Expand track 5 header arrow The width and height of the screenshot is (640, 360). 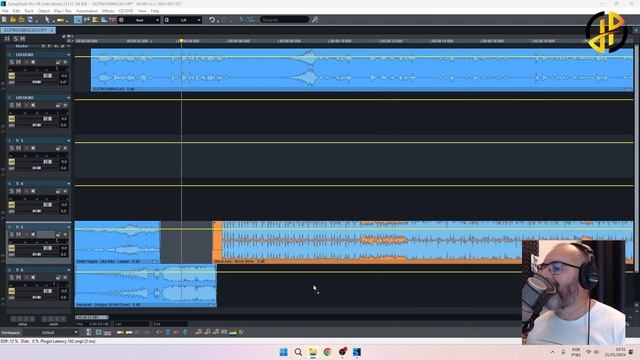coord(69,227)
